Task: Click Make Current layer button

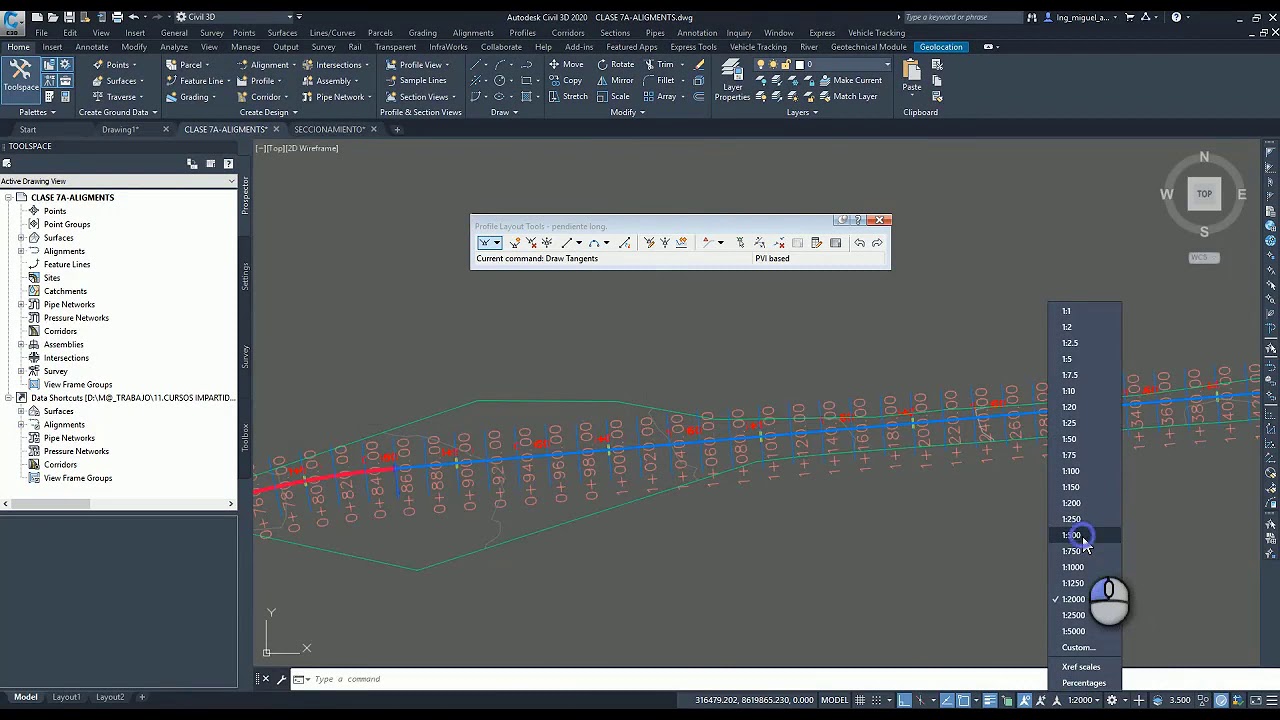Action: 850,80
